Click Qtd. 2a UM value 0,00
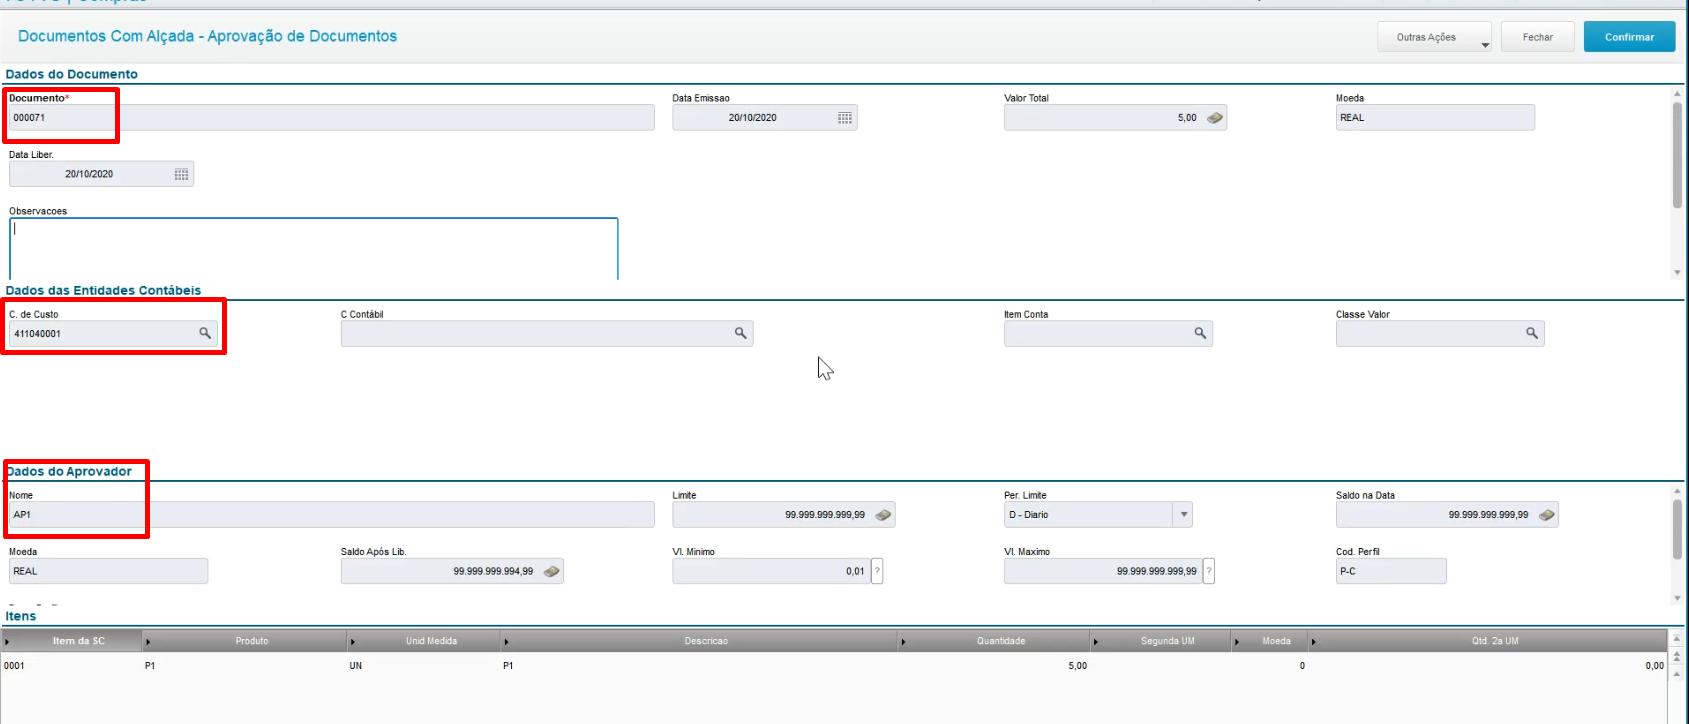The height and width of the screenshot is (724, 1689). pyautogui.click(x=1654, y=666)
